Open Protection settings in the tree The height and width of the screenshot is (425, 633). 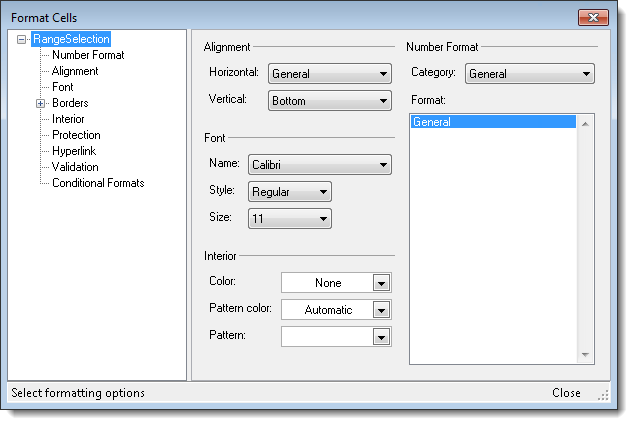click(x=76, y=135)
